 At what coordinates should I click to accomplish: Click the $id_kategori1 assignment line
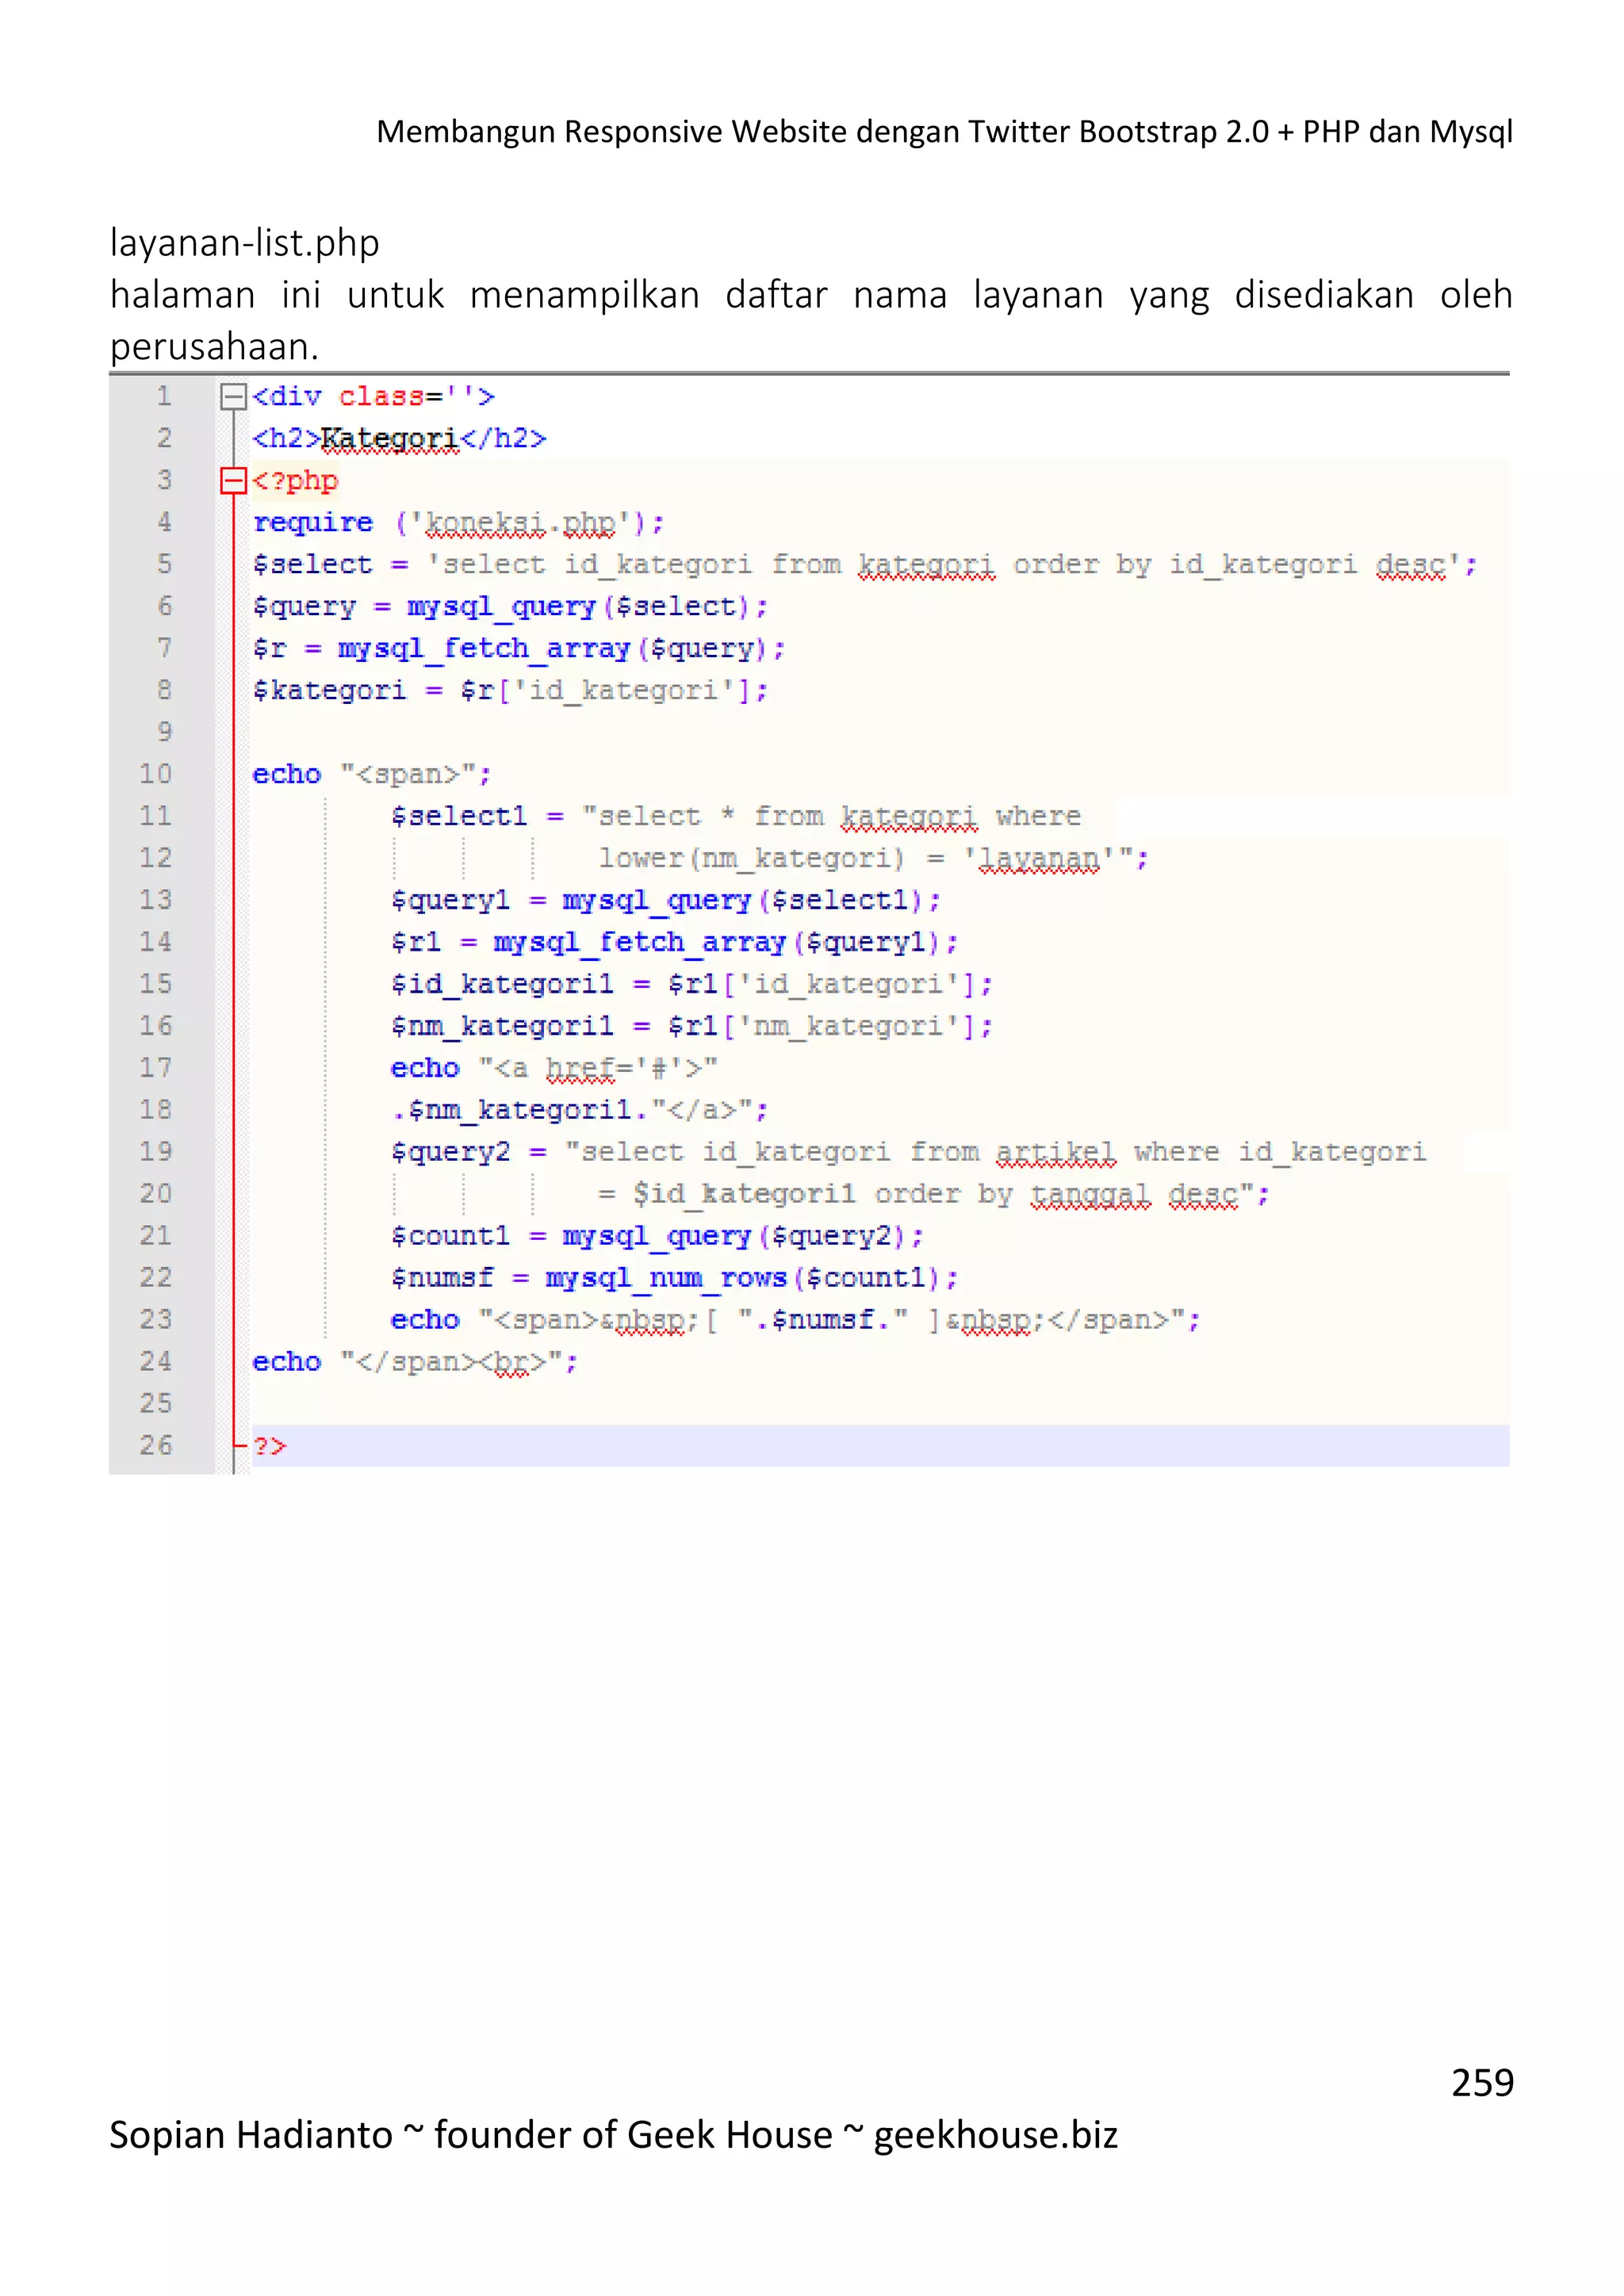(692, 985)
